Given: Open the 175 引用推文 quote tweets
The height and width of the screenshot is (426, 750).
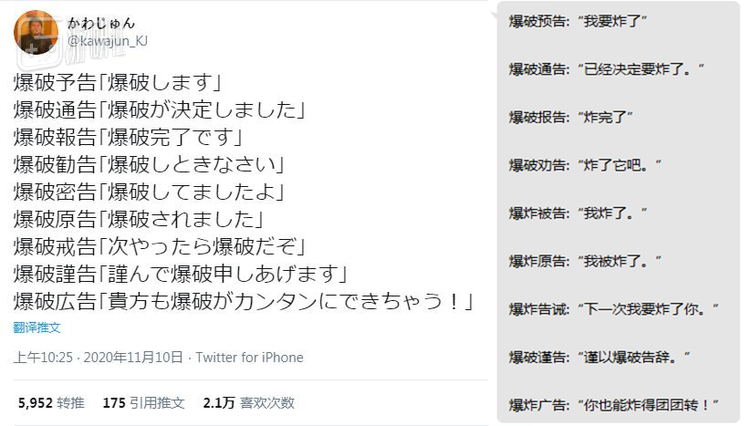Looking at the screenshot, I should 143,403.
